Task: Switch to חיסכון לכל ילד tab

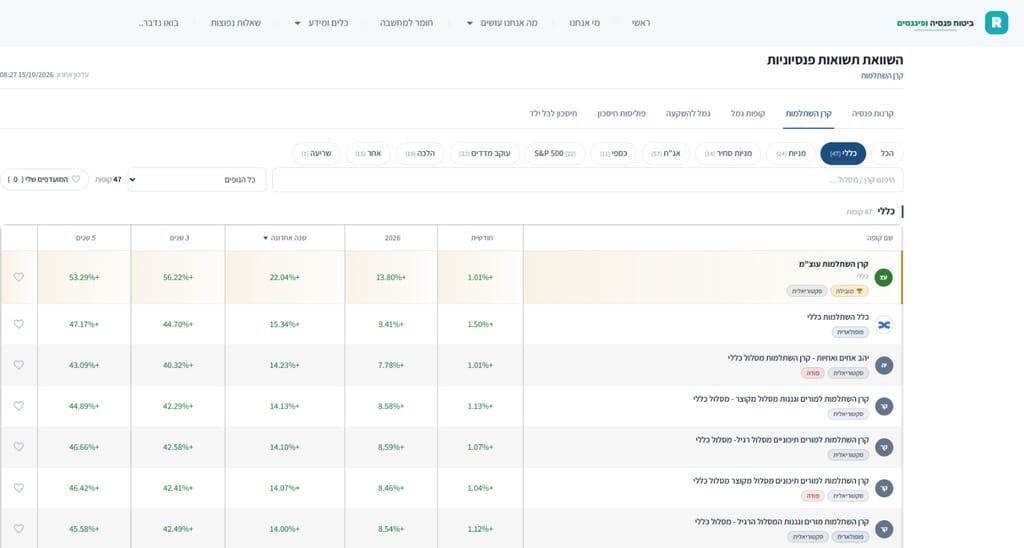Action: click(553, 114)
